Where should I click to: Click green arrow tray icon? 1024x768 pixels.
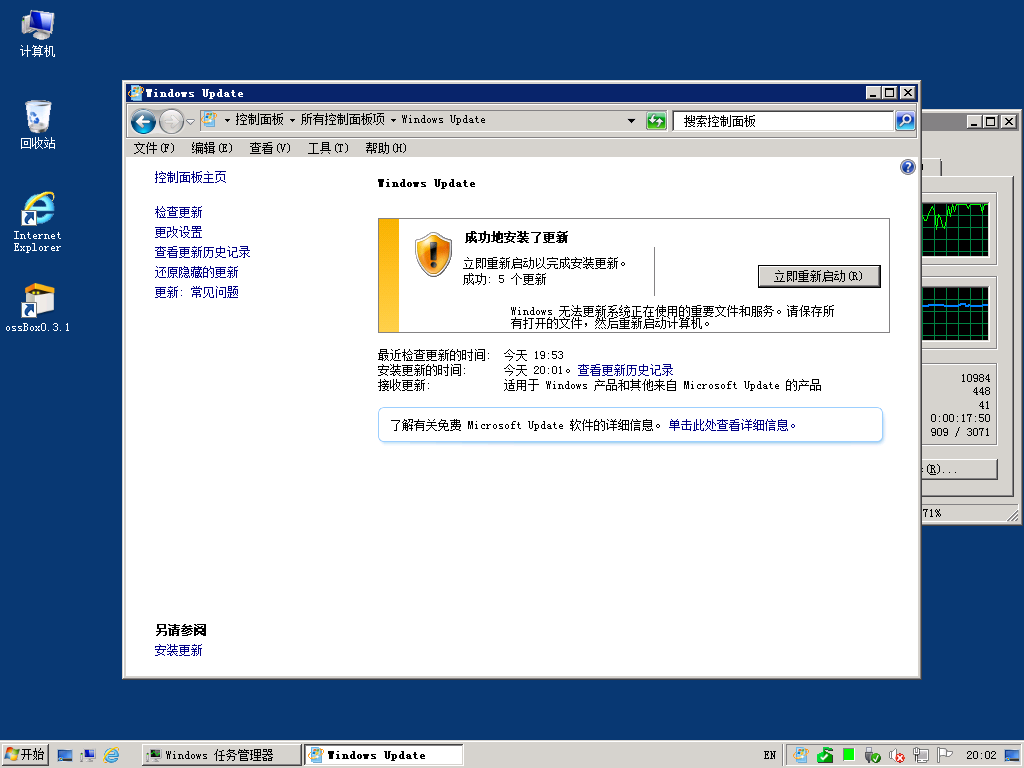pyautogui.click(x=825, y=756)
